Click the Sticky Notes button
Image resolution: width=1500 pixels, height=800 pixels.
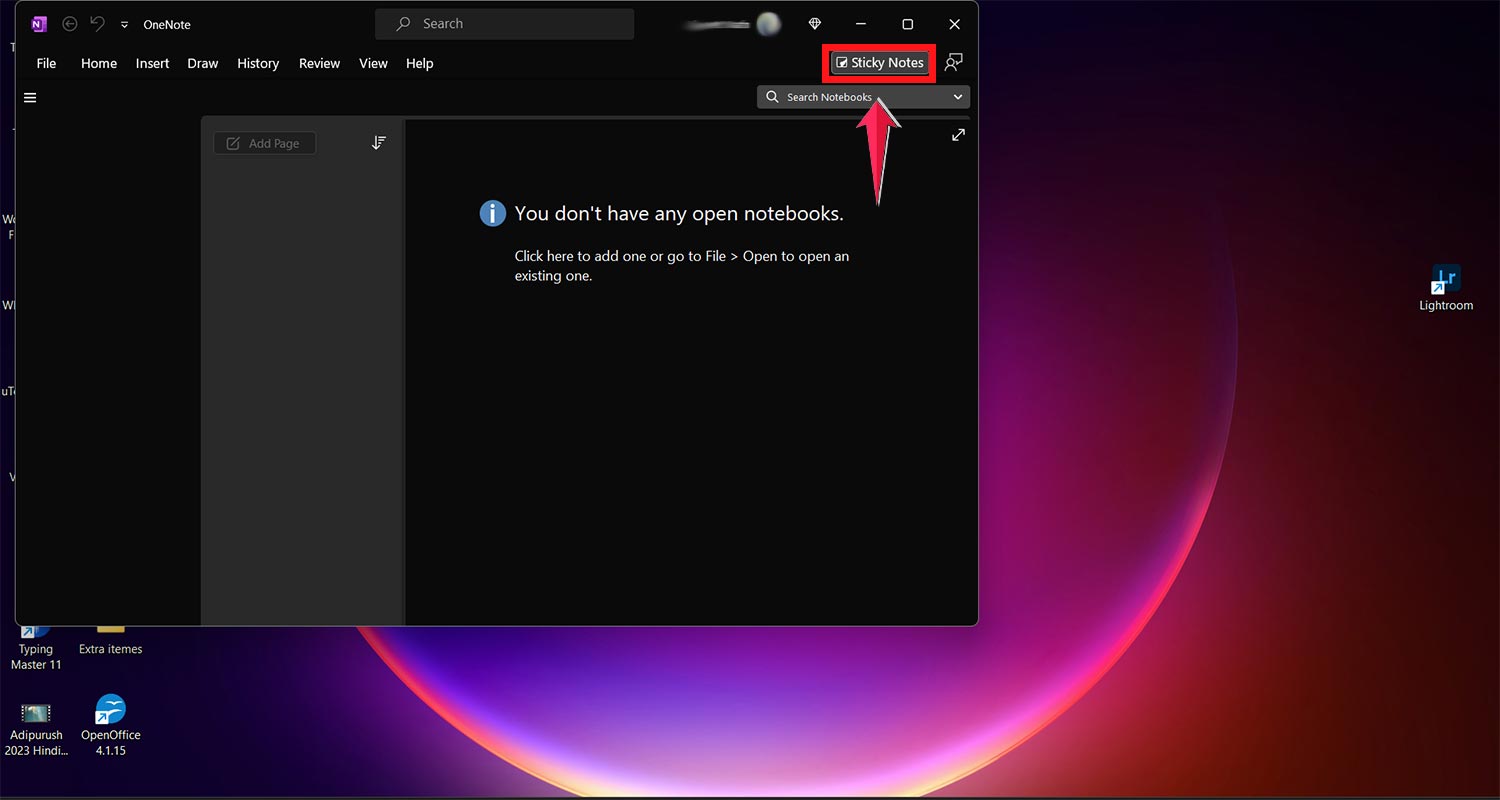(879, 63)
